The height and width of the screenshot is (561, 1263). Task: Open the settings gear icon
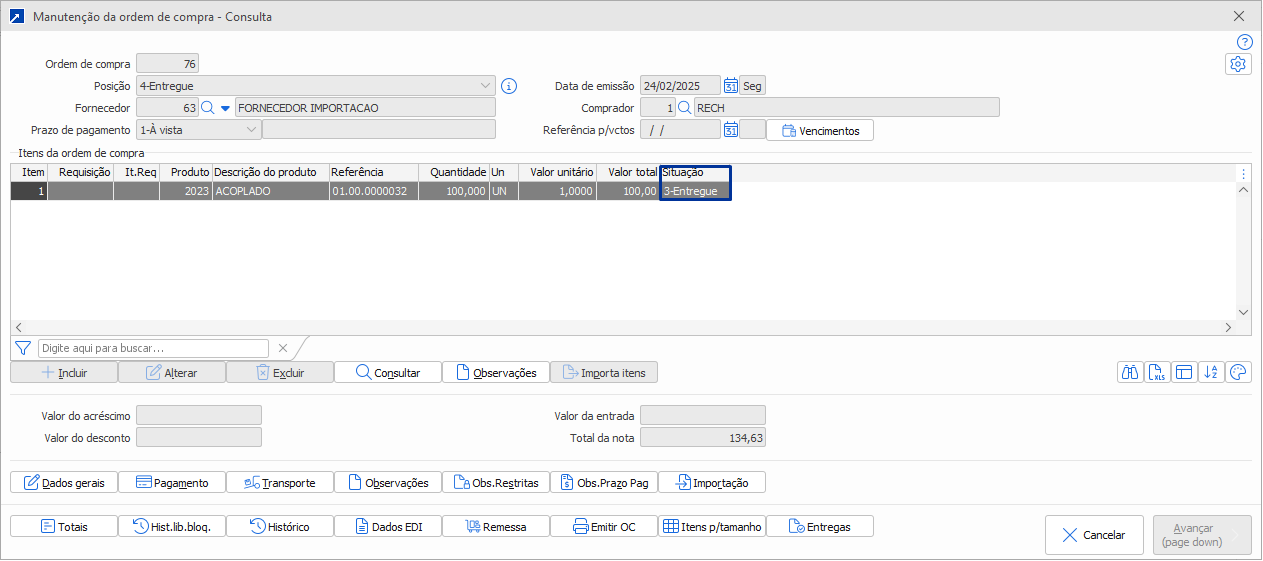(x=1238, y=64)
